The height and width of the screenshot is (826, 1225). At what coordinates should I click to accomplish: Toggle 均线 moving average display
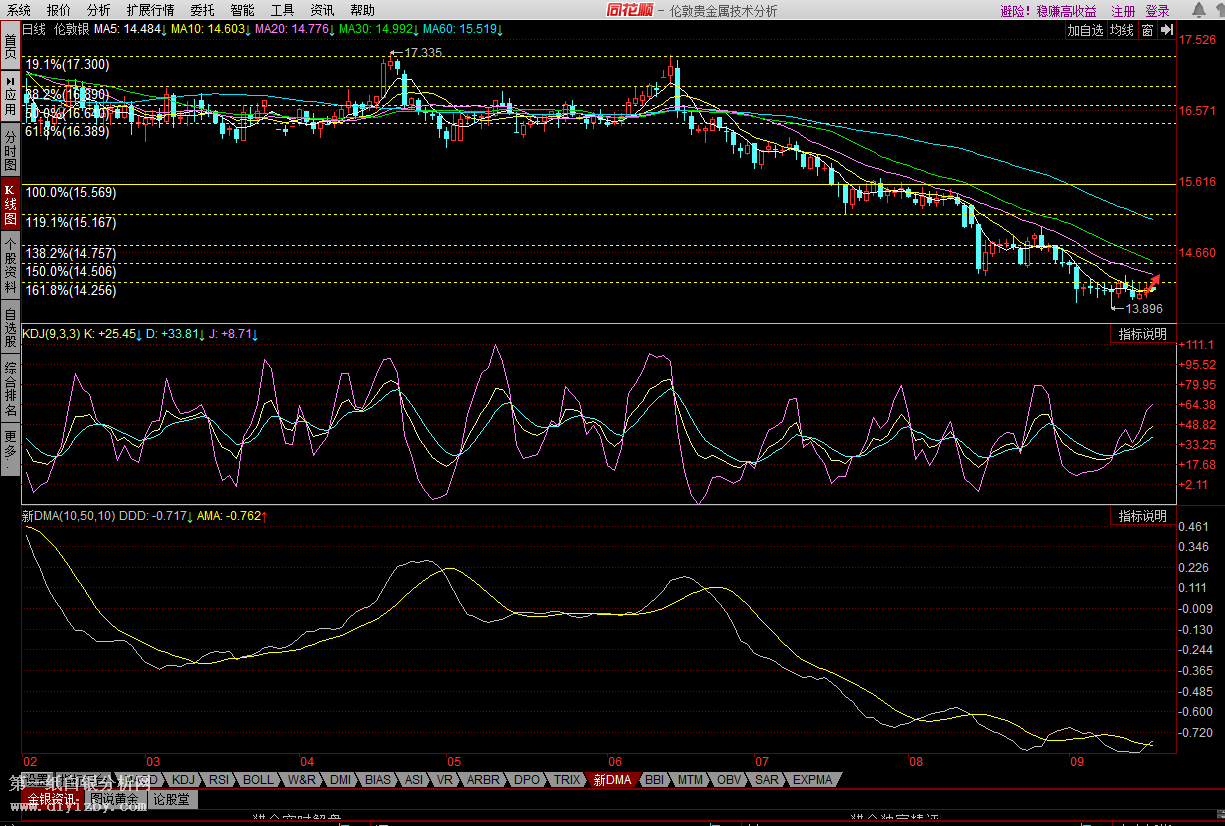[1122, 31]
